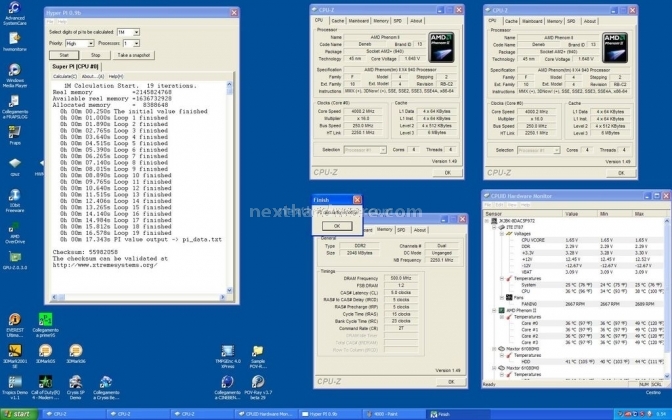Open About tab in the CPU-Z Memory window

click(x=420, y=230)
